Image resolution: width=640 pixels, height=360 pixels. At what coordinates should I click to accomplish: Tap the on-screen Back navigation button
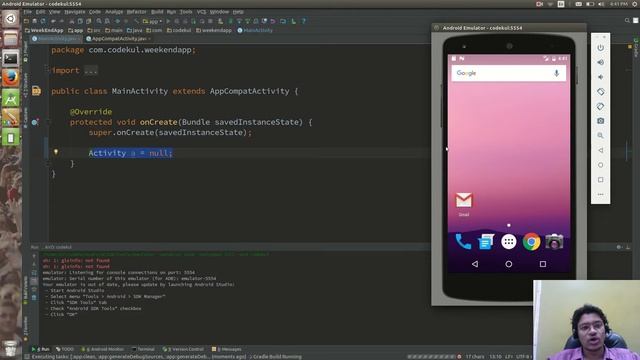(x=475, y=264)
